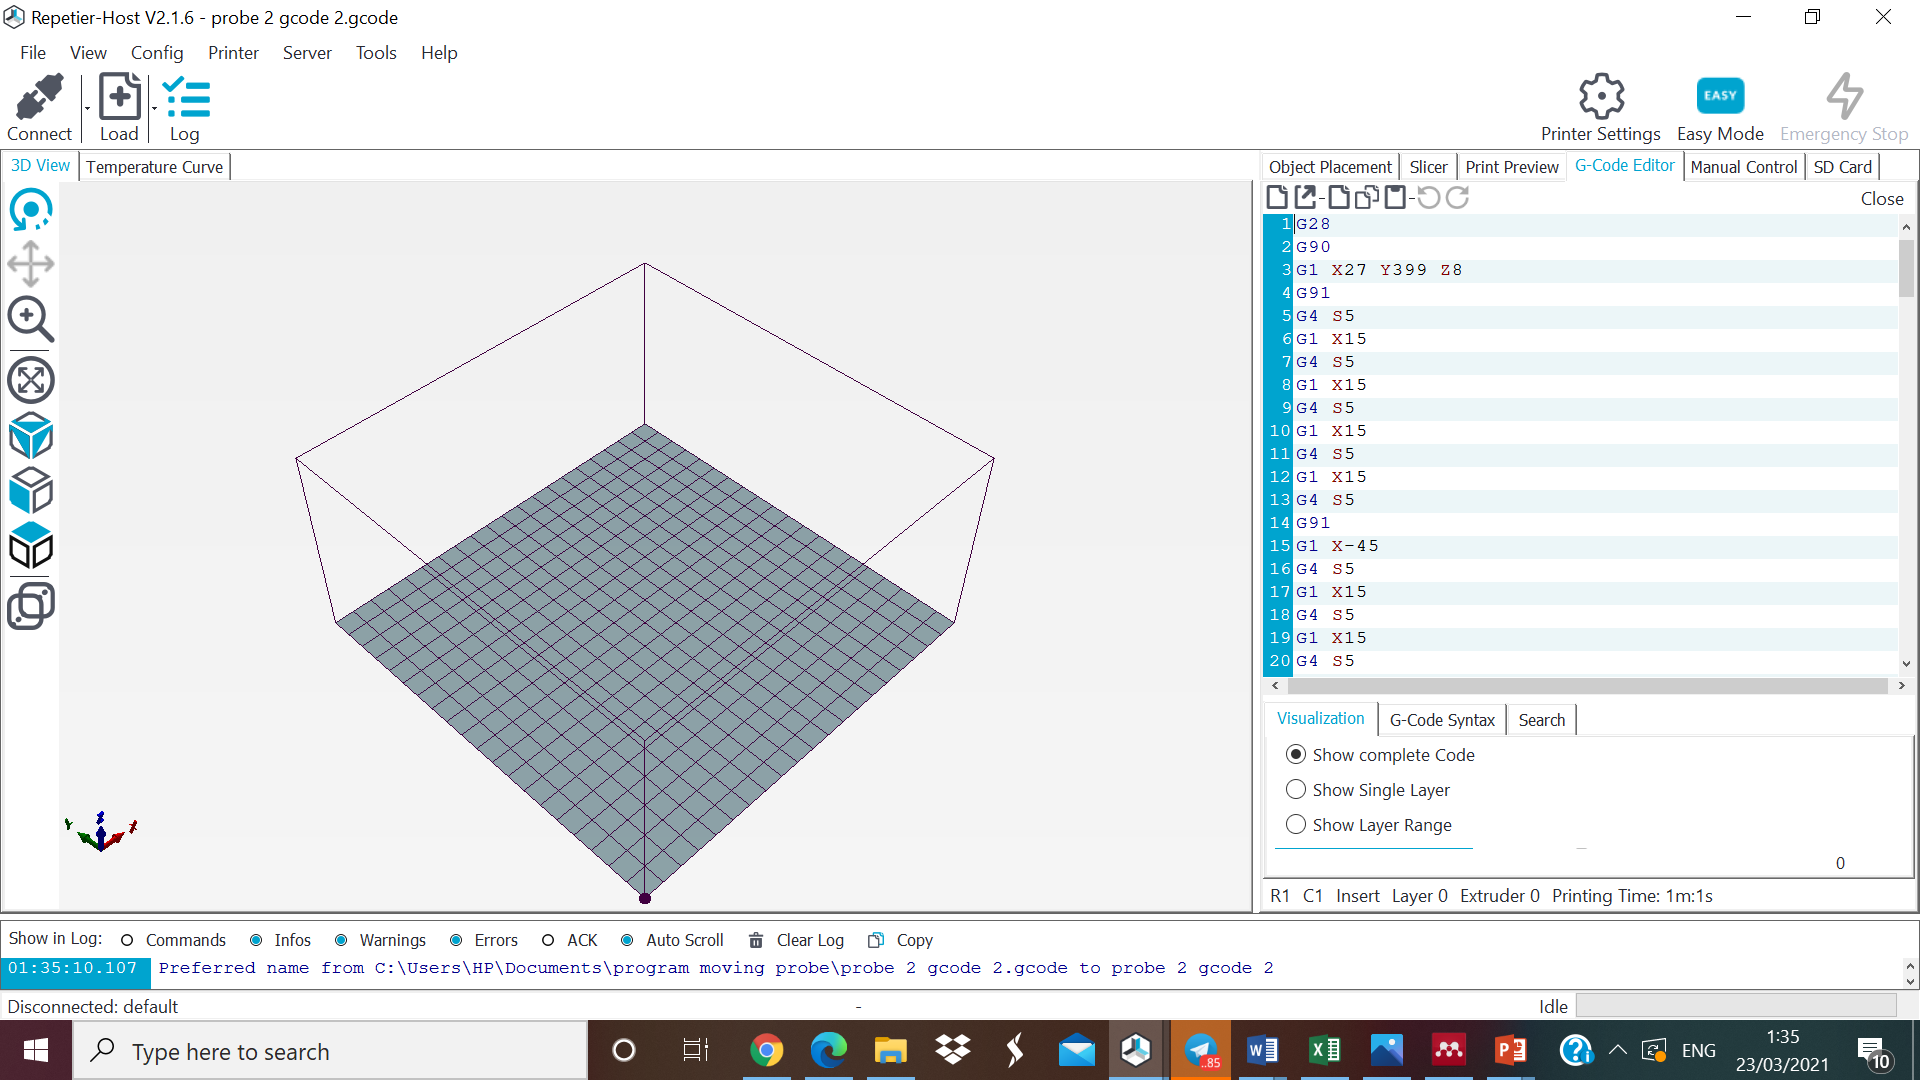This screenshot has height=1080, width=1920.
Task: Expand the Connect button dropdown arrow
Action: (87, 108)
